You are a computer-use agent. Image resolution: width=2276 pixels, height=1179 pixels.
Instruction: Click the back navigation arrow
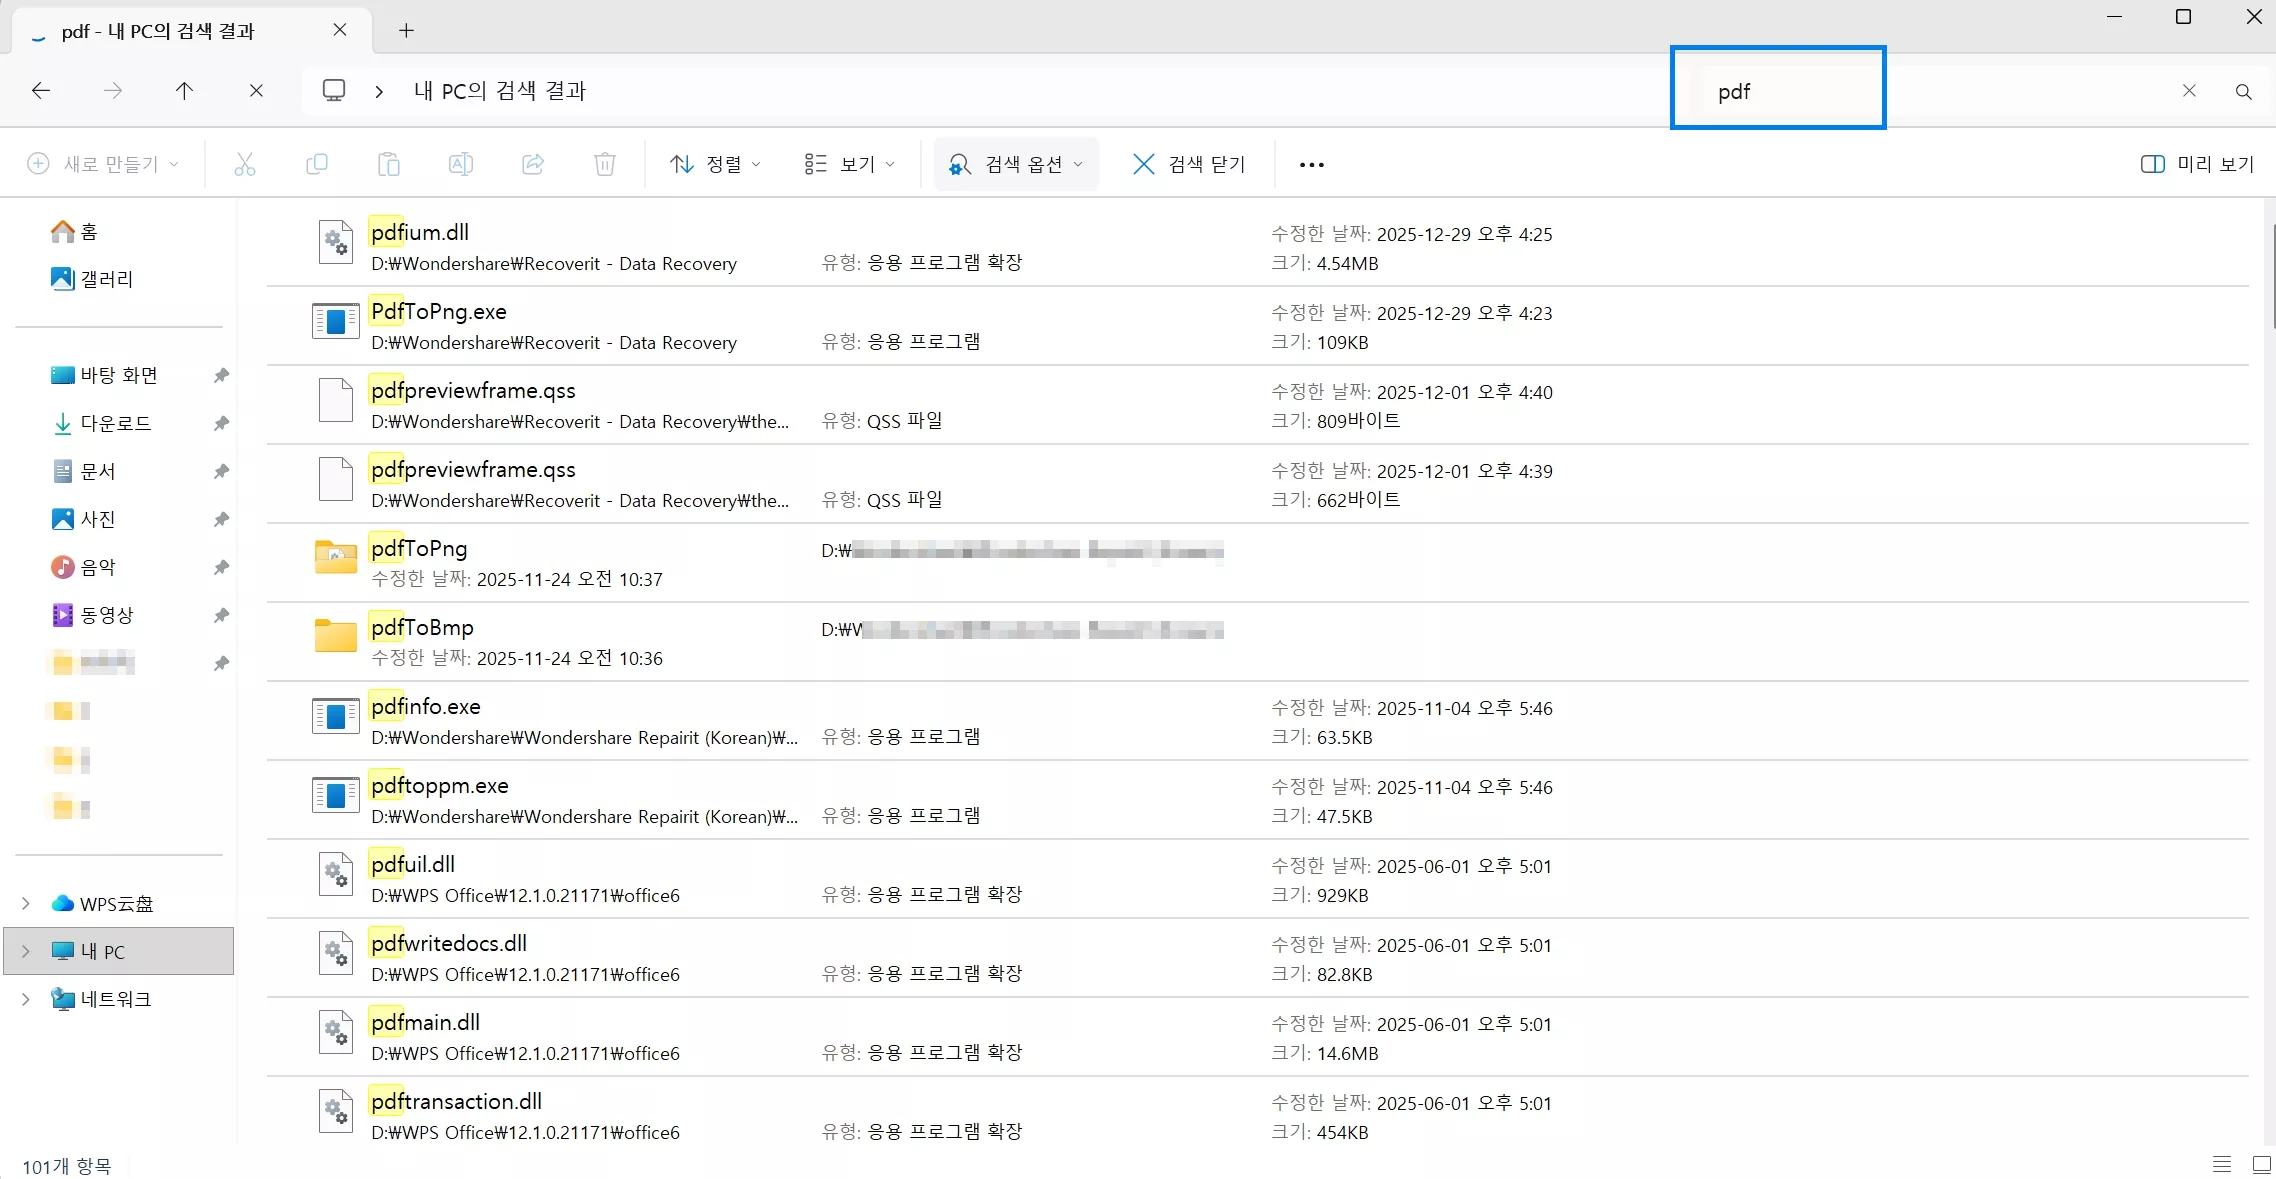[41, 91]
